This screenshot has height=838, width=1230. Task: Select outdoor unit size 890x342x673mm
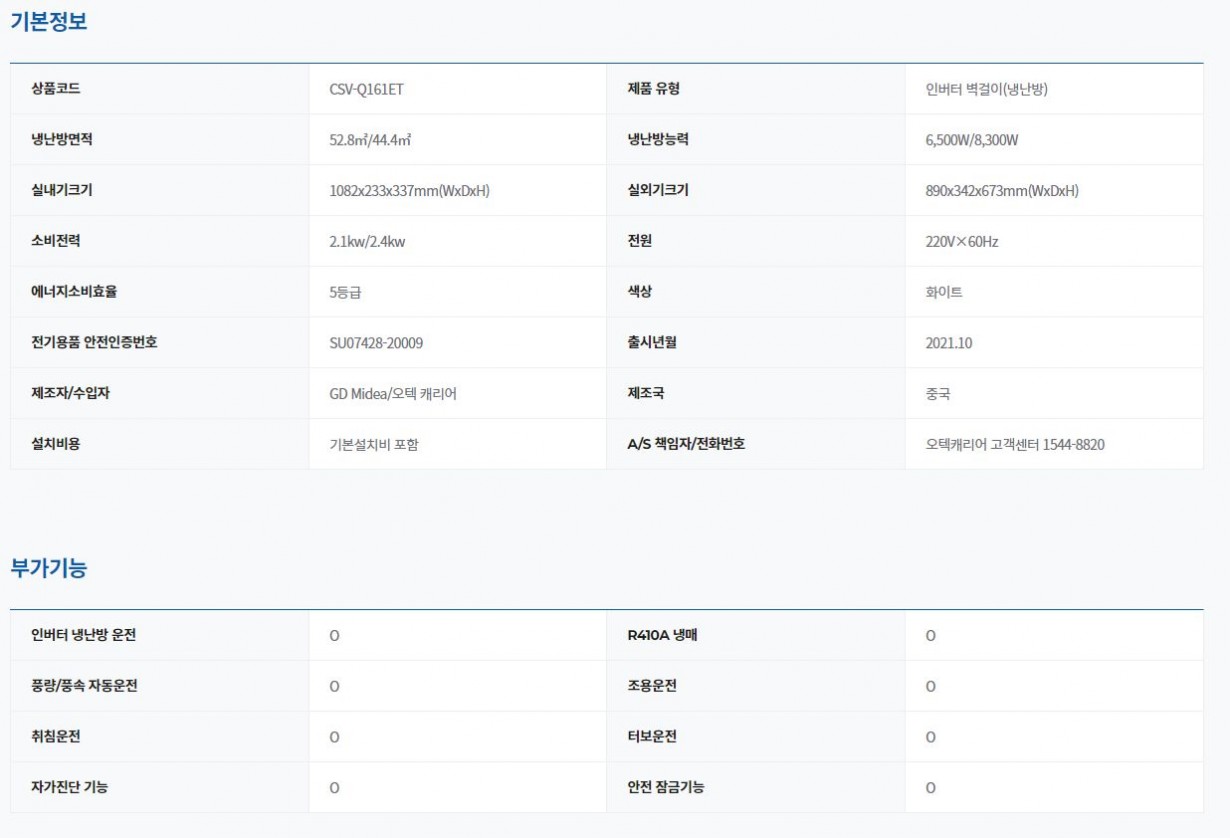pyautogui.click(x=1002, y=191)
